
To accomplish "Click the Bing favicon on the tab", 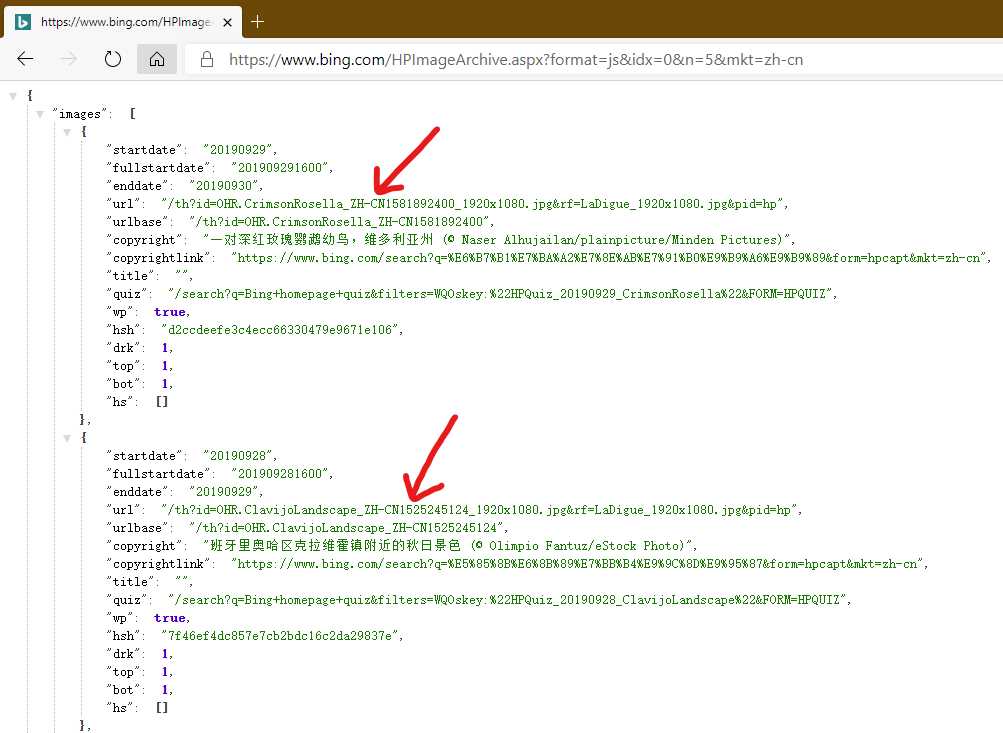I will tap(23, 22).
